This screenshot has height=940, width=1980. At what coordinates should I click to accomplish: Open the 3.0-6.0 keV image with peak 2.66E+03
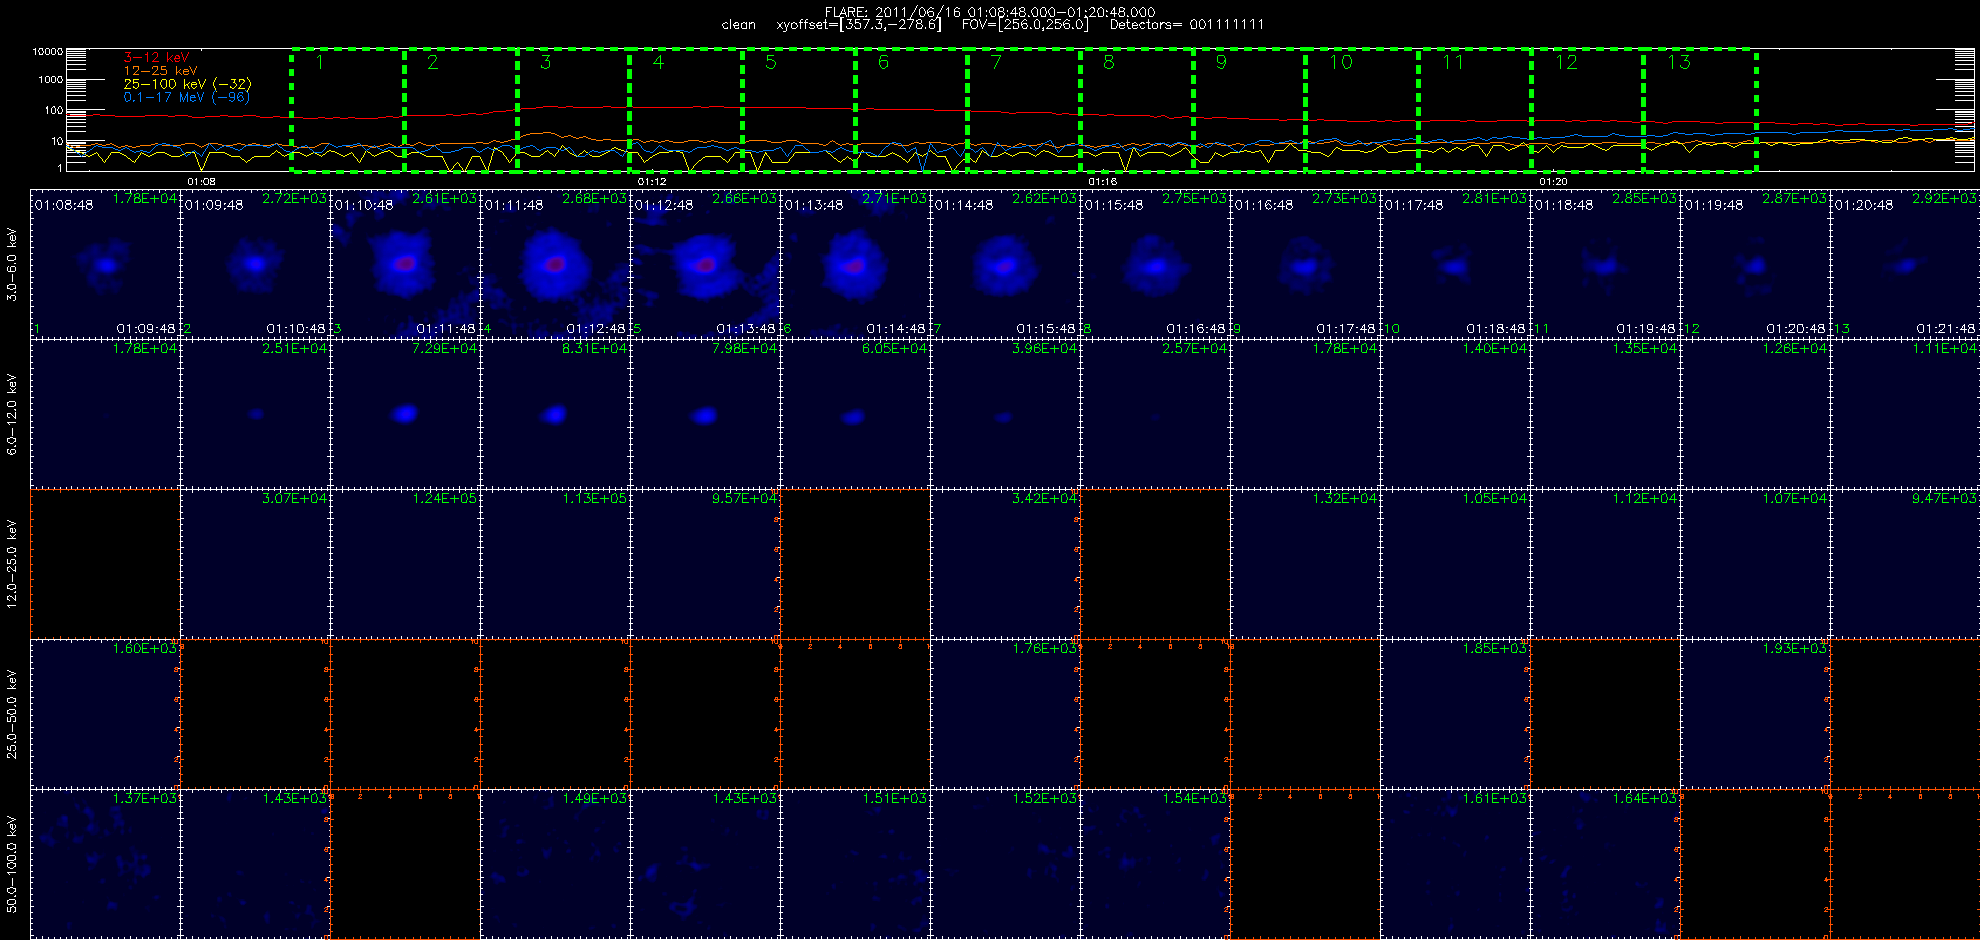705,264
